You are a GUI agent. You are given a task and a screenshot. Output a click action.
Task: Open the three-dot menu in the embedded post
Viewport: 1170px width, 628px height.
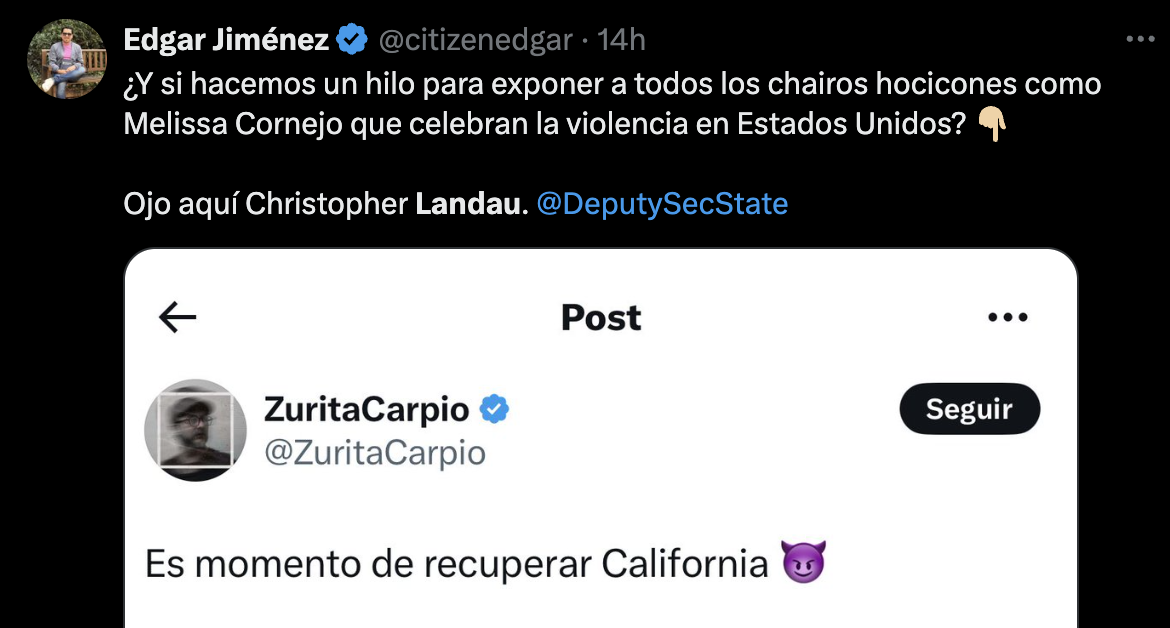[x=1008, y=318]
